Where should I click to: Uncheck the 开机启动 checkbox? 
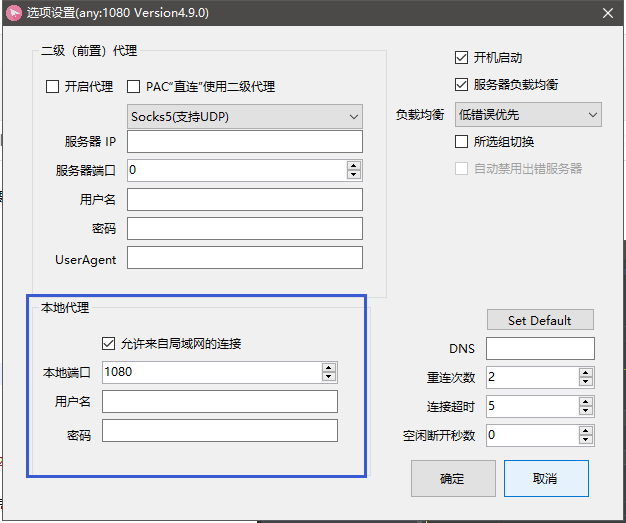461,57
